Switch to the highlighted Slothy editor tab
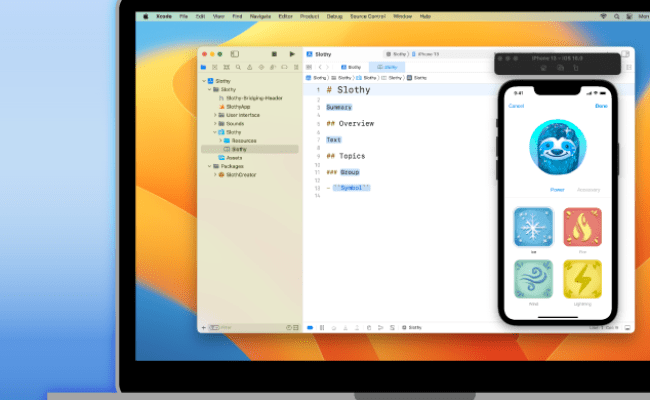The width and height of the screenshot is (650, 400). tap(387, 67)
